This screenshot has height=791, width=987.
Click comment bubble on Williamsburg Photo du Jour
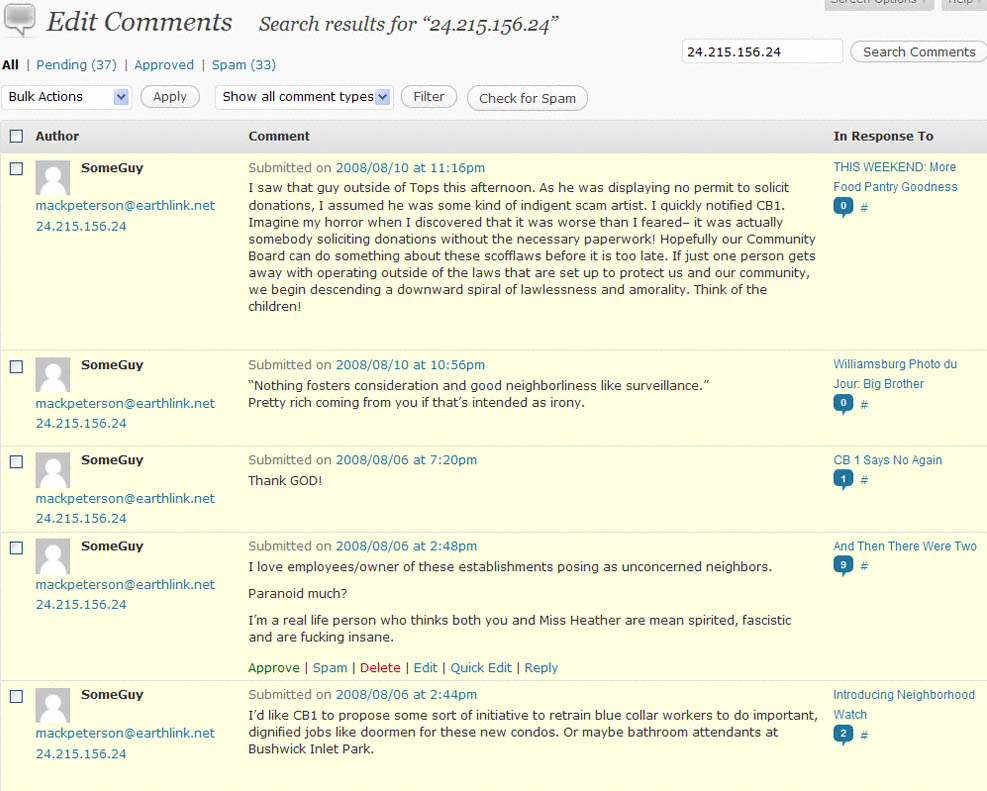843,404
